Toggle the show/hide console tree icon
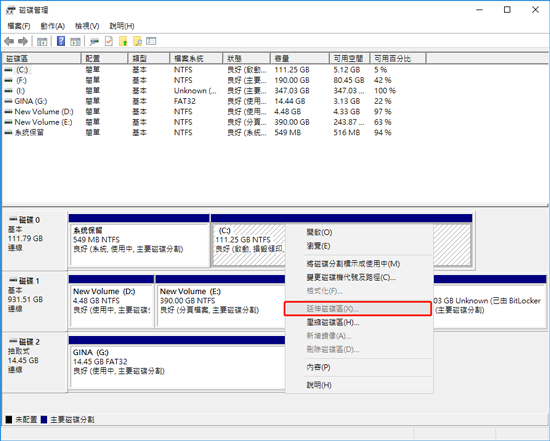The width and height of the screenshot is (550, 441). 42,41
